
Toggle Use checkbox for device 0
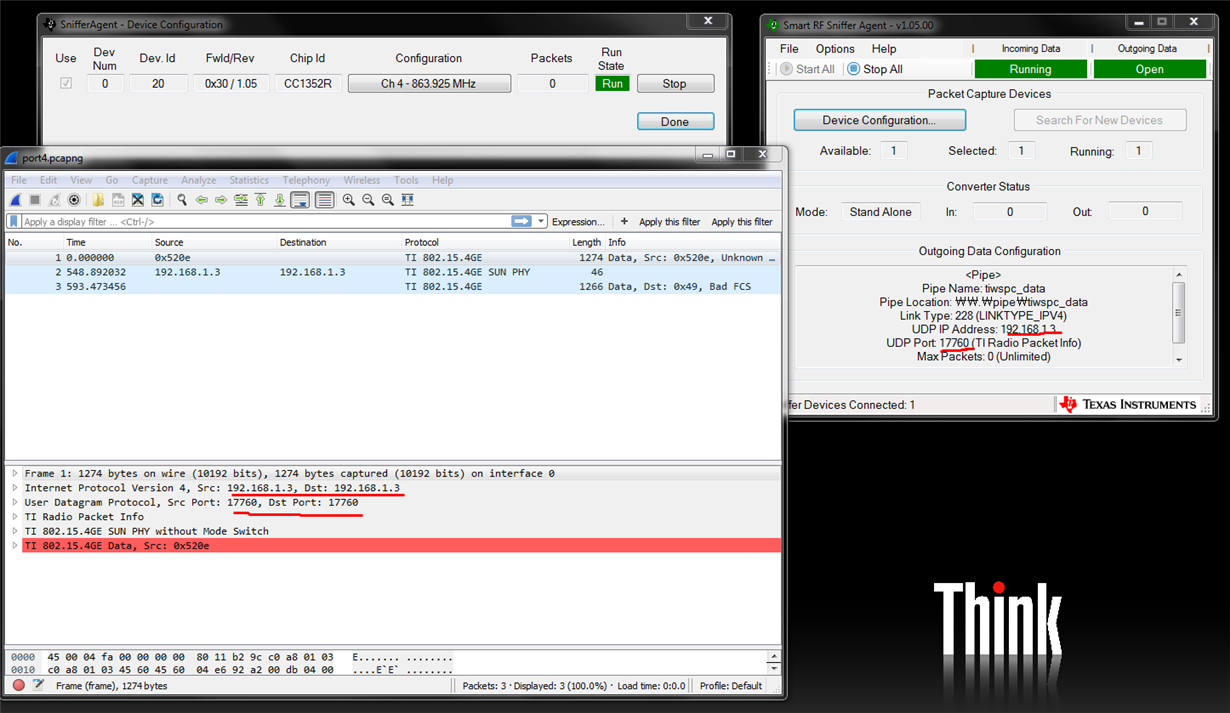[x=66, y=84]
